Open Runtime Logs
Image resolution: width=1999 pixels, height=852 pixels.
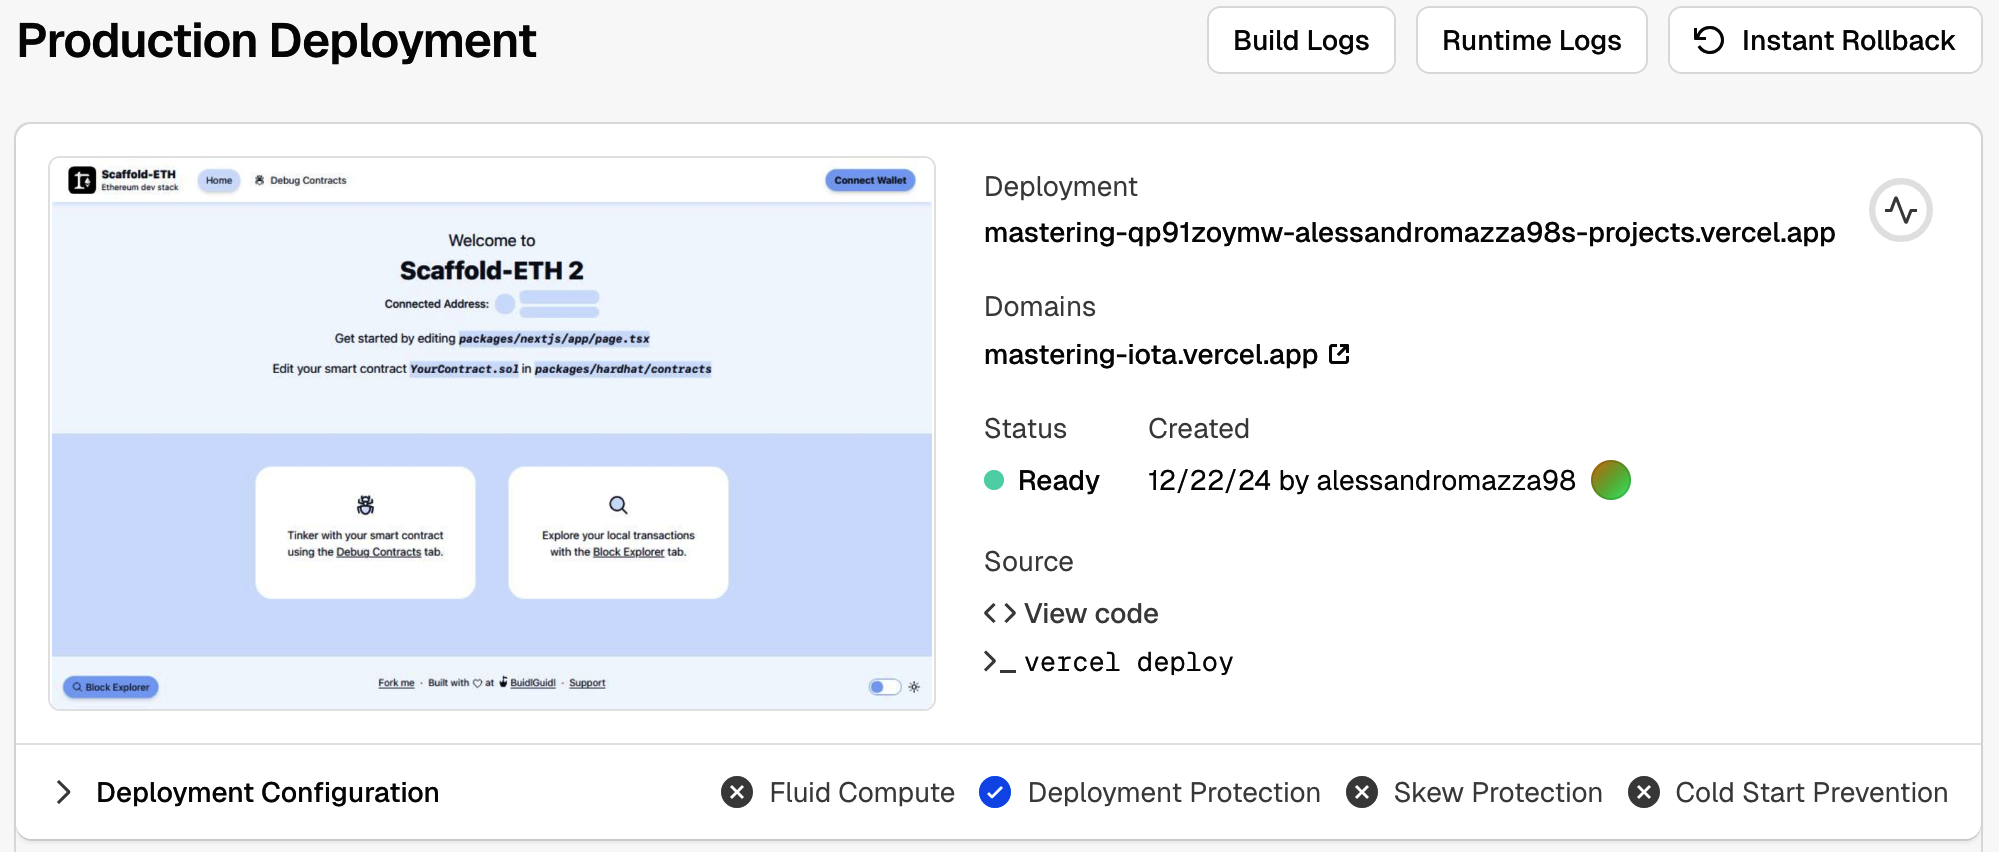1531,40
